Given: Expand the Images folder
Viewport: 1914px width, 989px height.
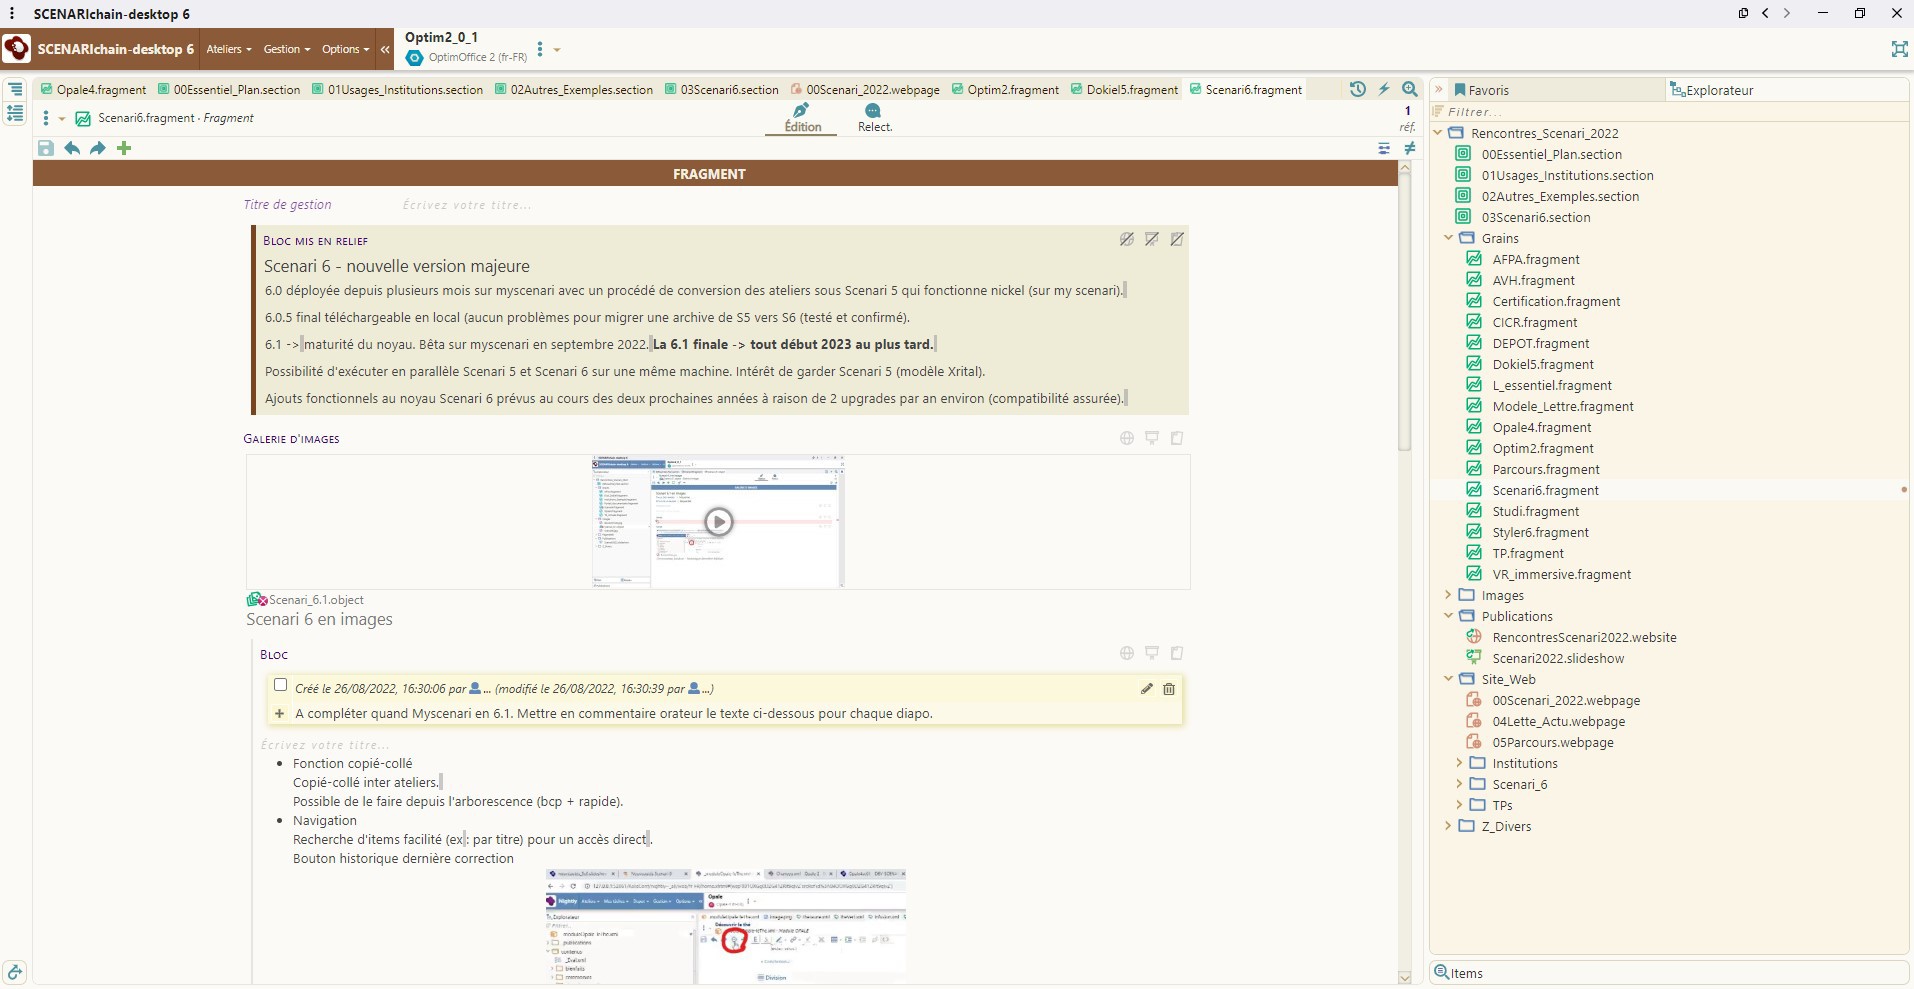Looking at the screenshot, I should click(x=1448, y=595).
